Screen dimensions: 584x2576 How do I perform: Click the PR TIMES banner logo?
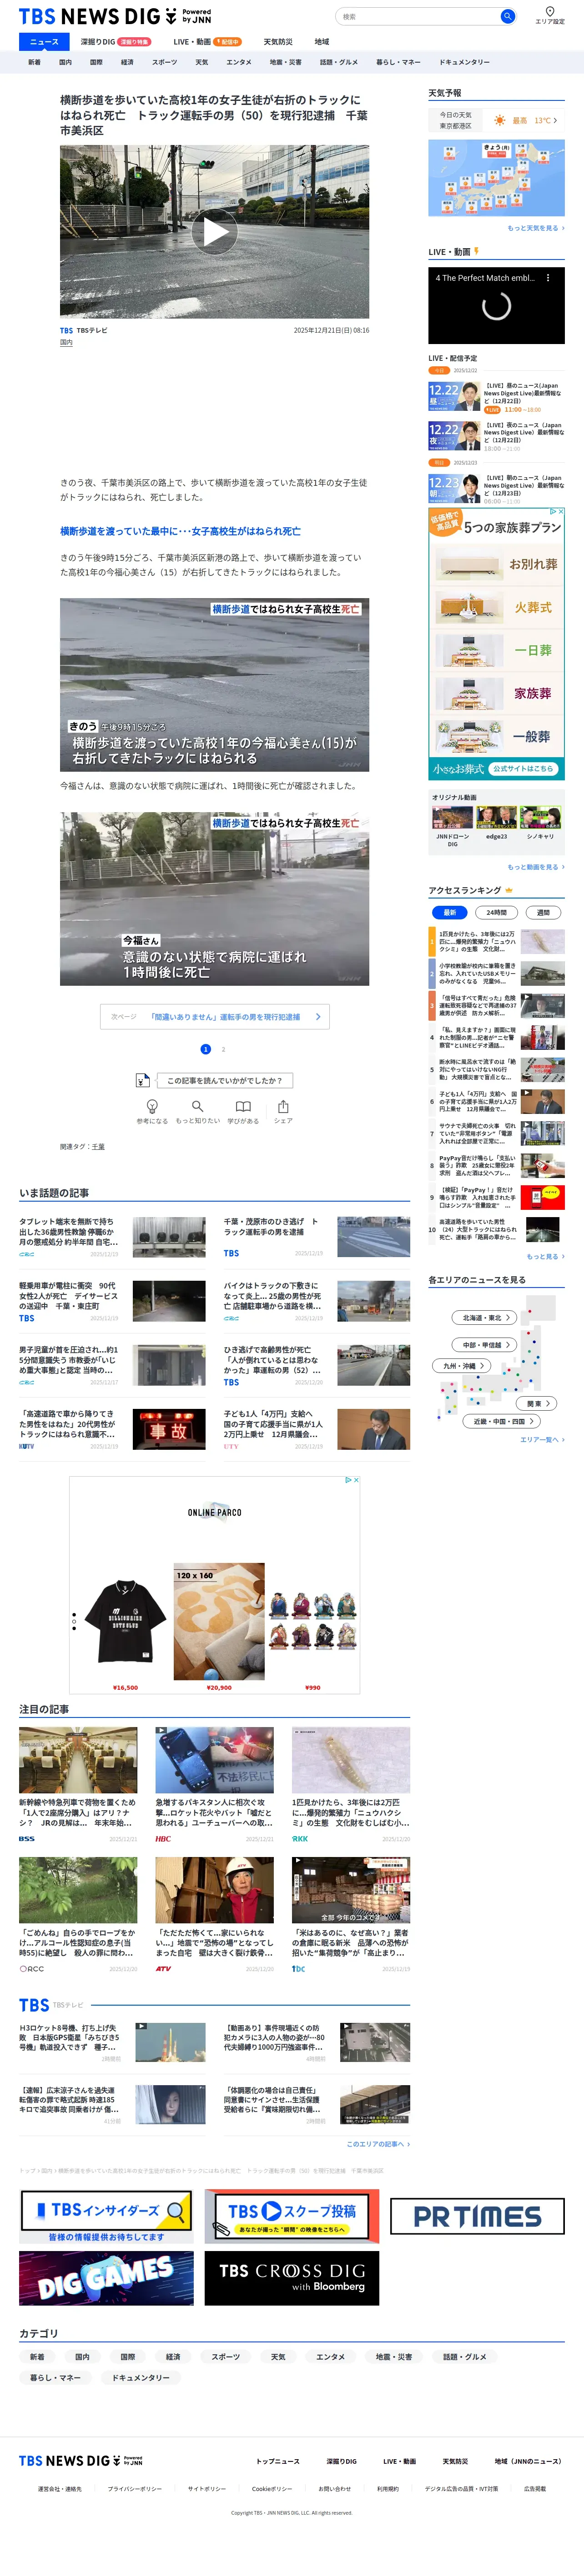pyautogui.click(x=477, y=2217)
